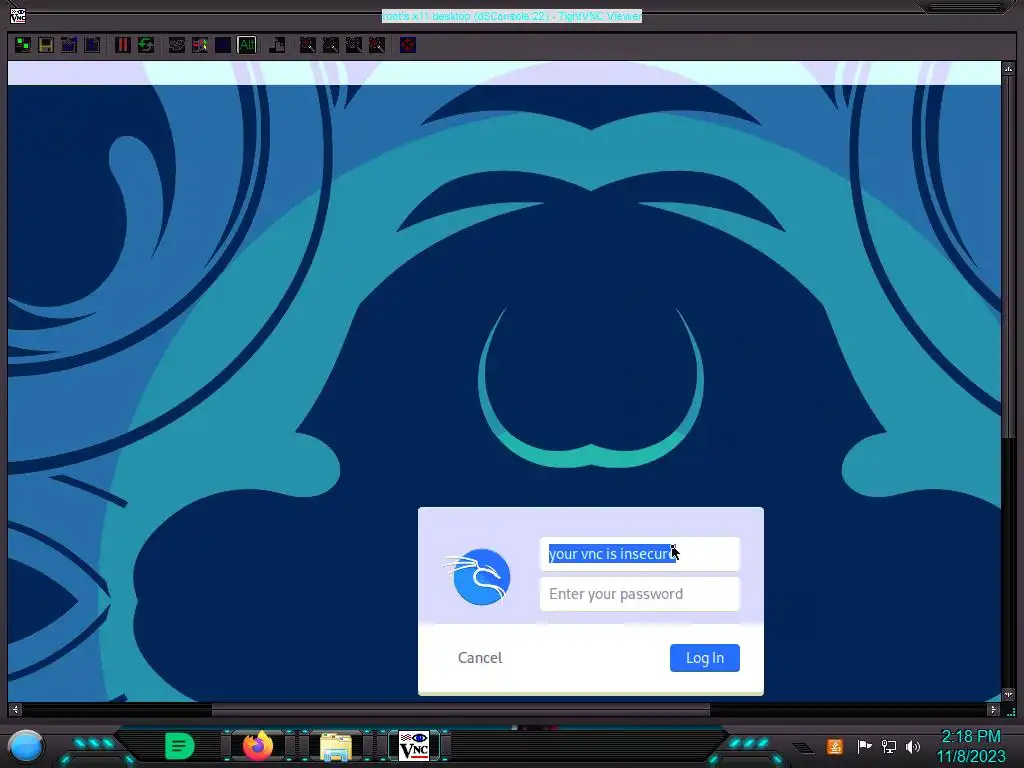Image resolution: width=1024 pixels, height=768 pixels.
Task: Click the Zoom in magnifier icon
Action: (308, 45)
